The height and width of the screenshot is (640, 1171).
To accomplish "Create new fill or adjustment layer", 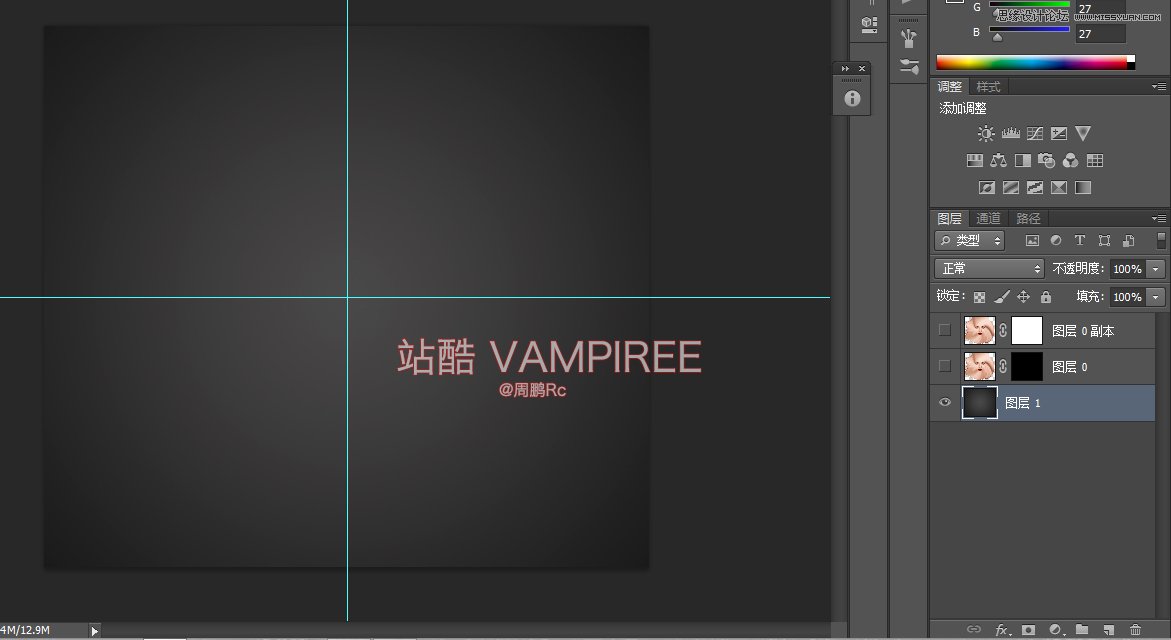I will (x=1055, y=630).
